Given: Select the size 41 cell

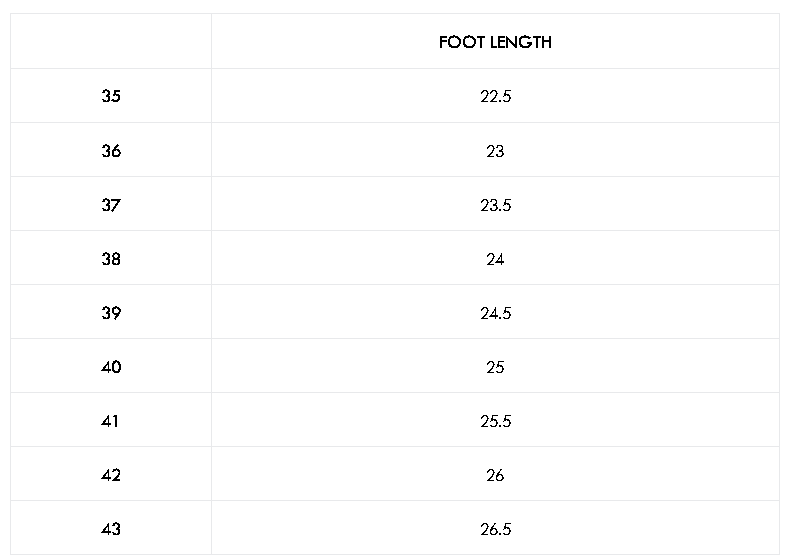Looking at the screenshot, I should tap(111, 420).
